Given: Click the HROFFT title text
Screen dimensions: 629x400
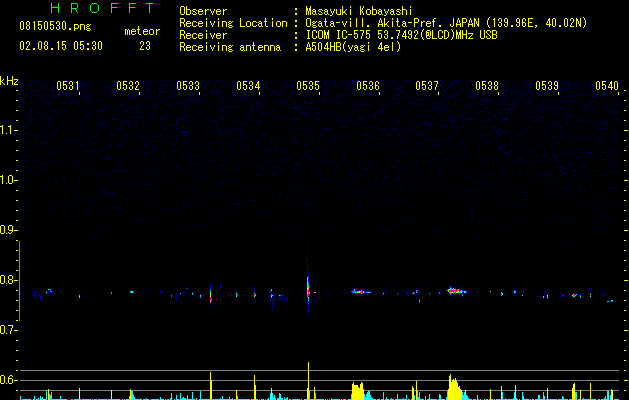Looking at the screenshot, I should click(102, 8).
